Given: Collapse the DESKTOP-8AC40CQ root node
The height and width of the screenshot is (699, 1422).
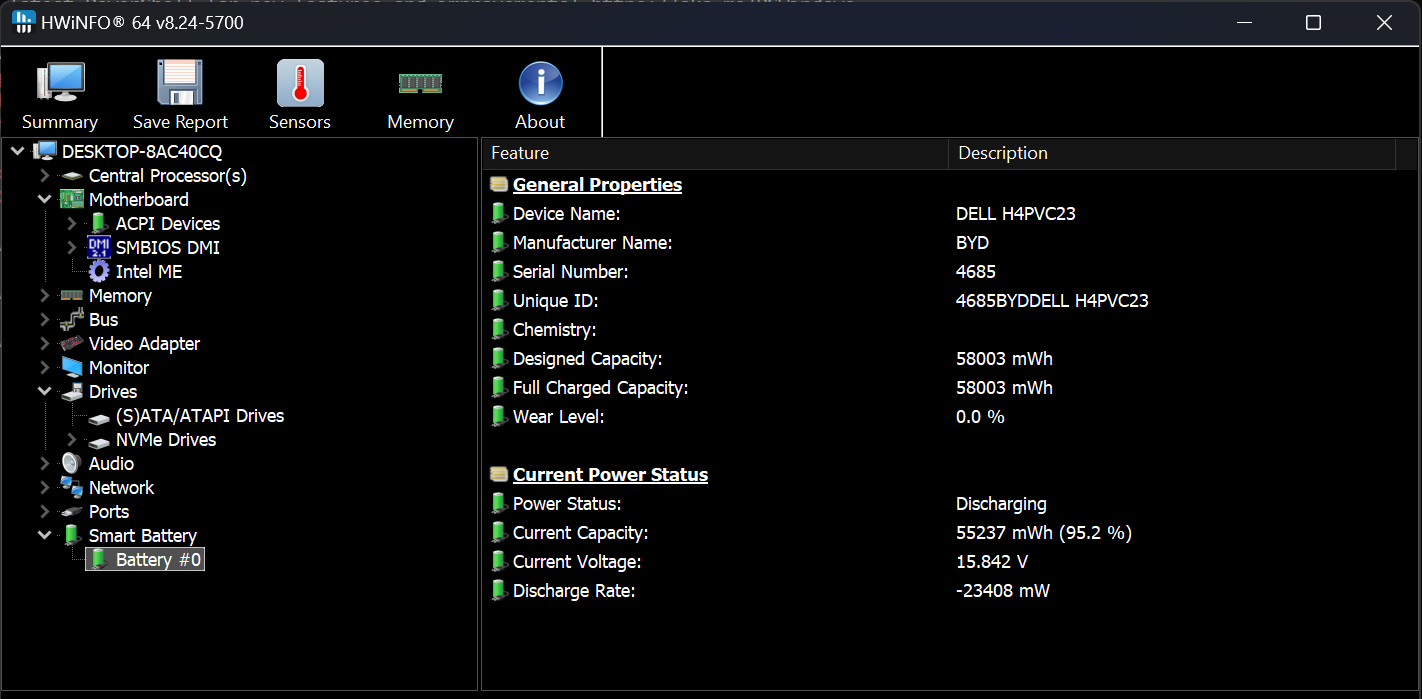Looking at the screenshot, I should (x=18, y=151).
